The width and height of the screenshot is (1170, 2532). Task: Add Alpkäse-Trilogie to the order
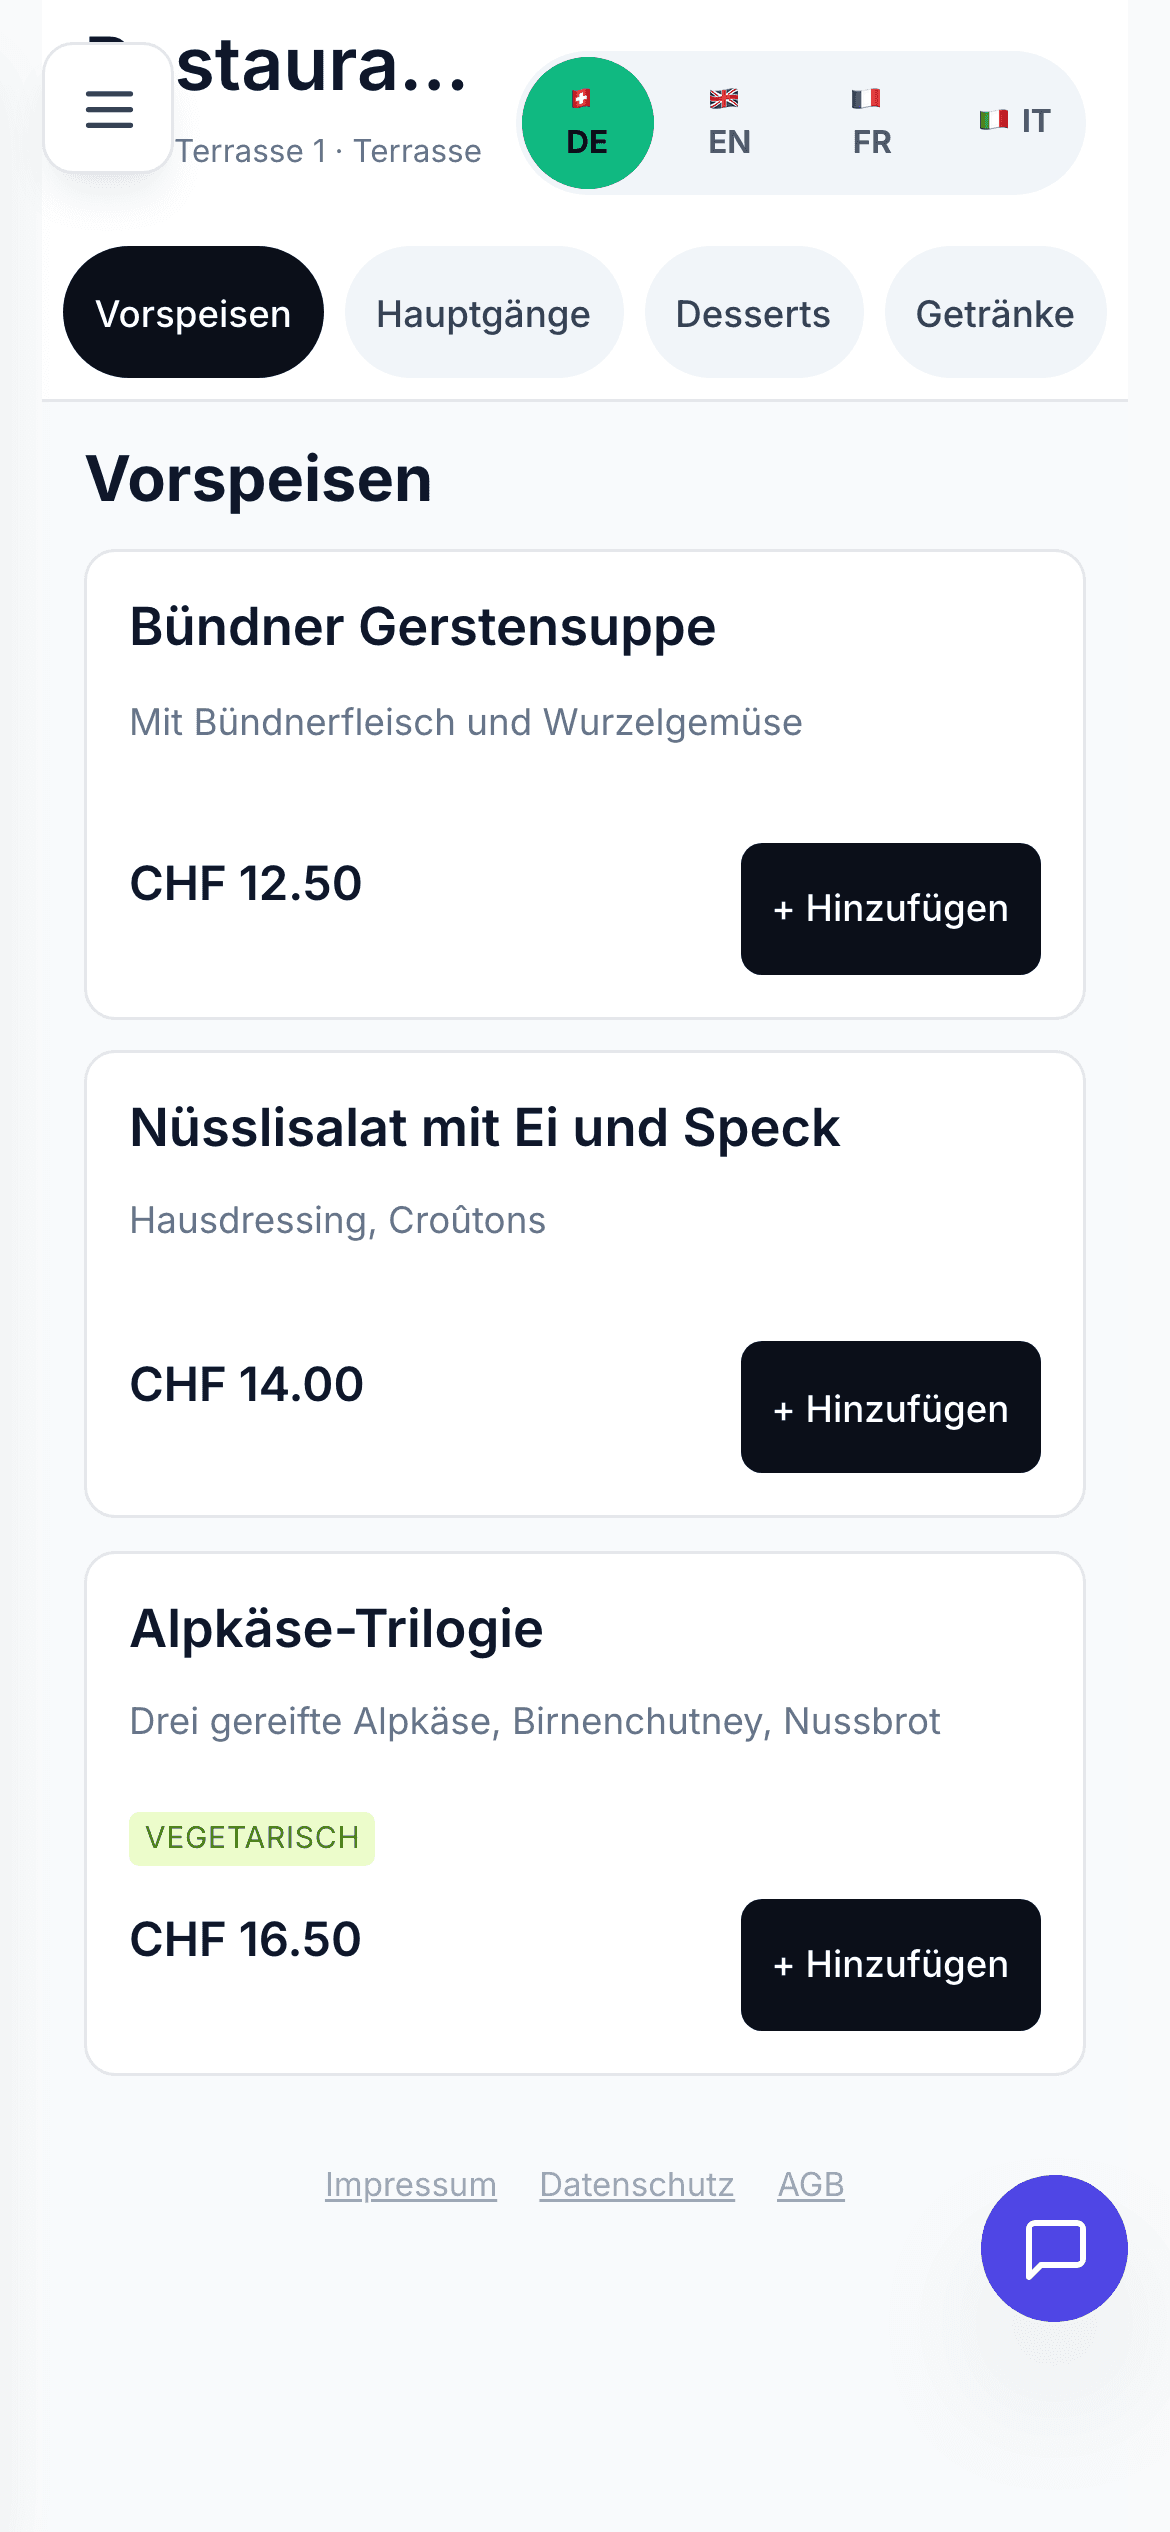click(890, 1964)
